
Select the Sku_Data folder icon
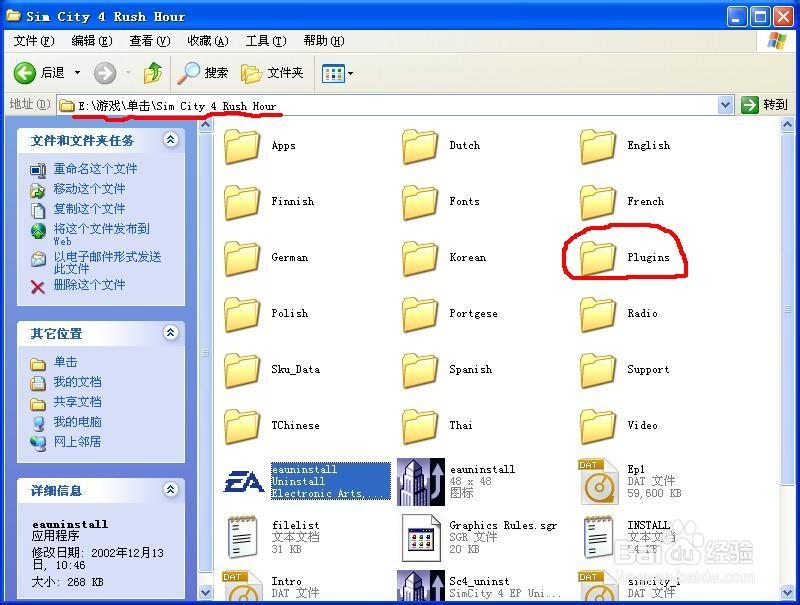coord(242,370)
